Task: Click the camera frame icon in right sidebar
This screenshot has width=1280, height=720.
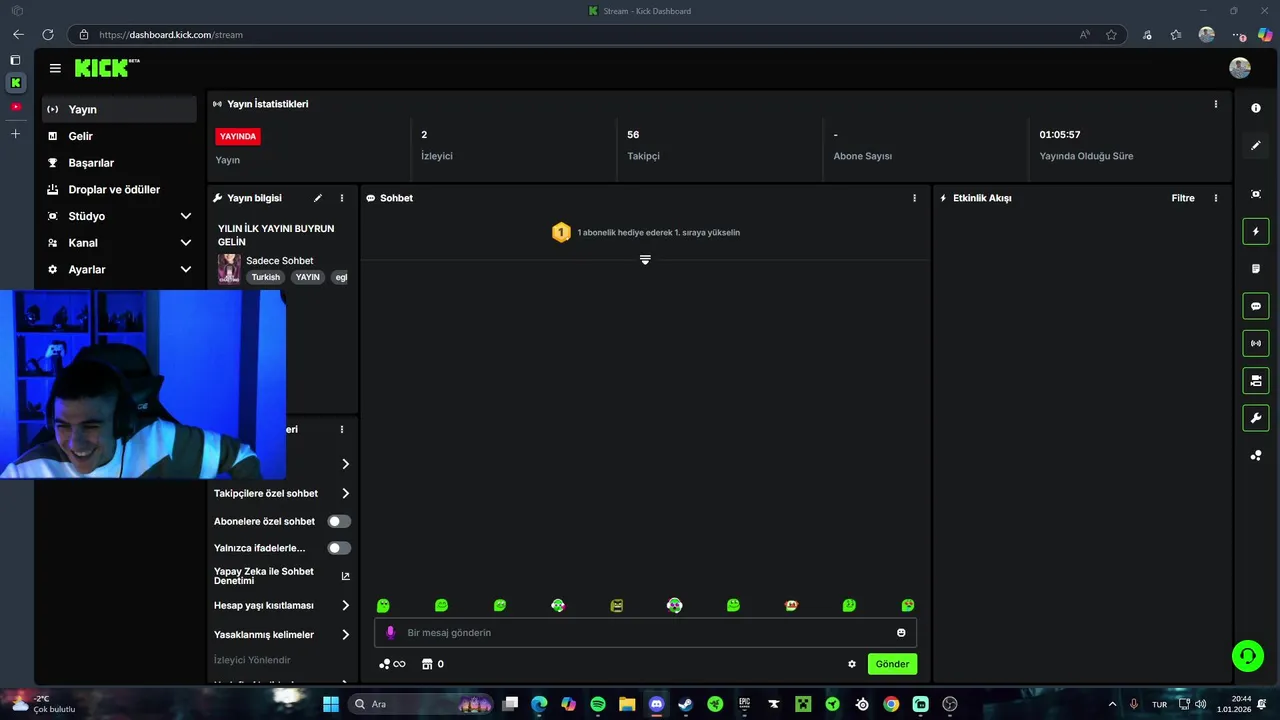Action: [1256, 194]
